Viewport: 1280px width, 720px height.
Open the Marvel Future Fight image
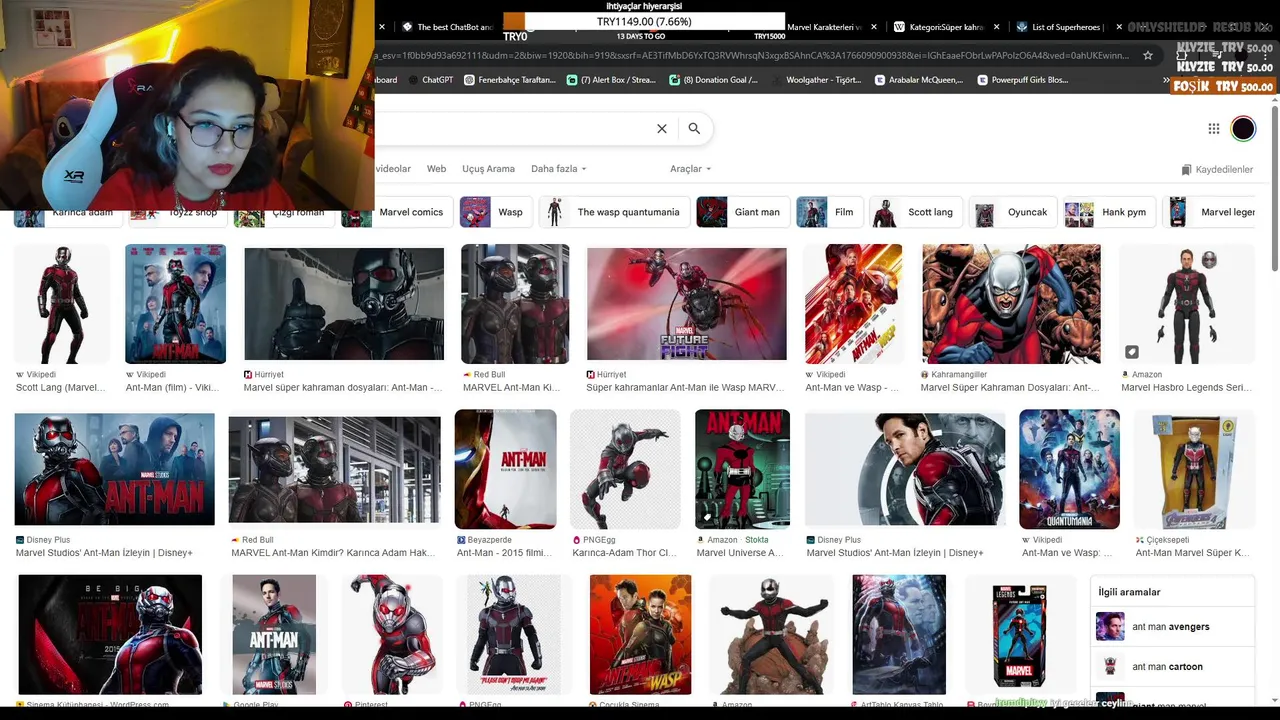pyautogui.click(x=686, y=304)
